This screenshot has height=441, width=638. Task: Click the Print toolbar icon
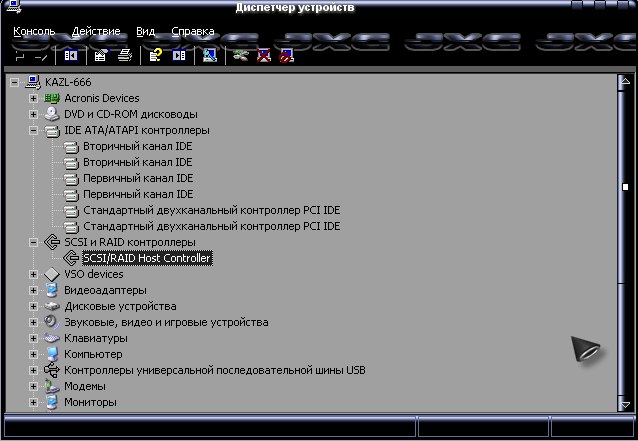tap(125, 55)
